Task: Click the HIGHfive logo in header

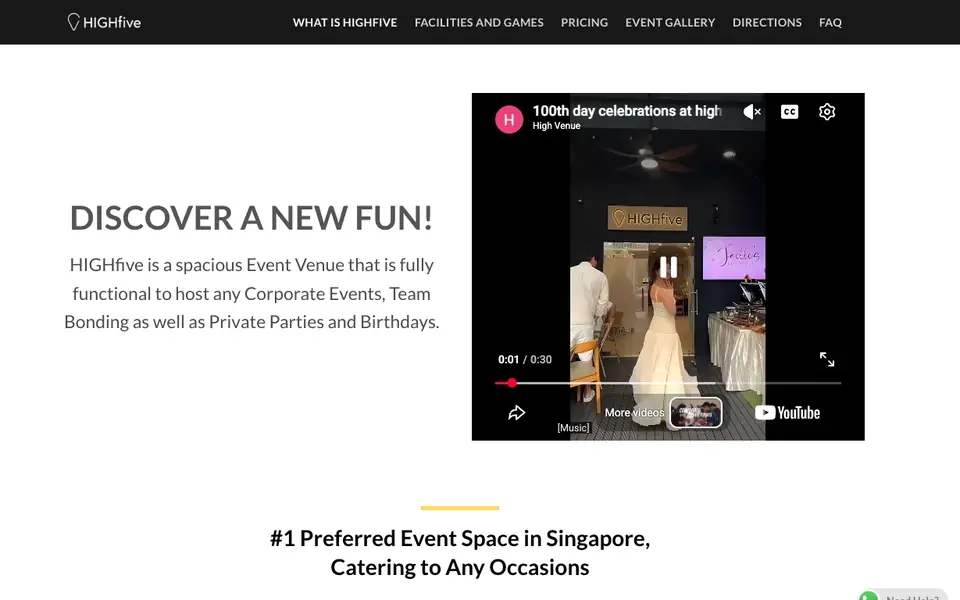Action: (104, 22)
